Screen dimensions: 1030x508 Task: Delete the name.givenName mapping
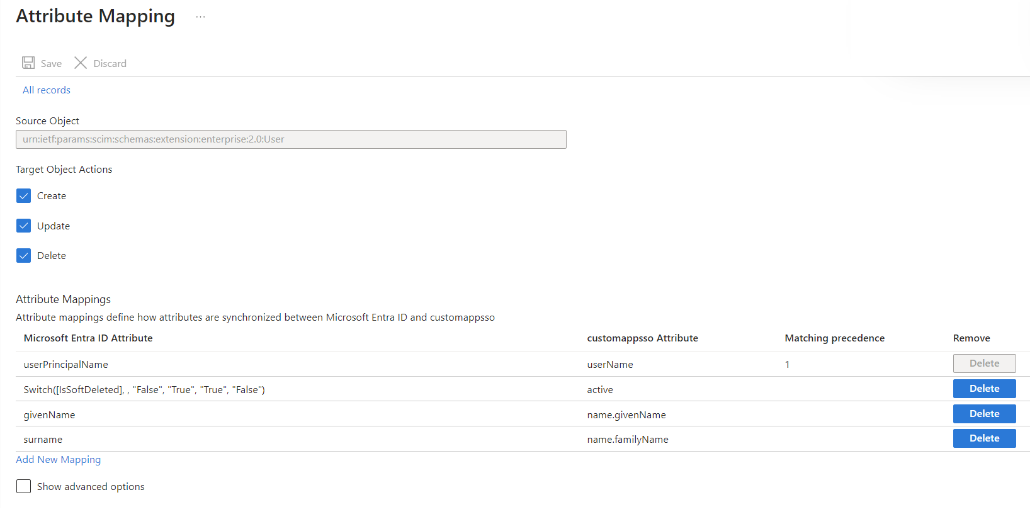click(984, 413)
